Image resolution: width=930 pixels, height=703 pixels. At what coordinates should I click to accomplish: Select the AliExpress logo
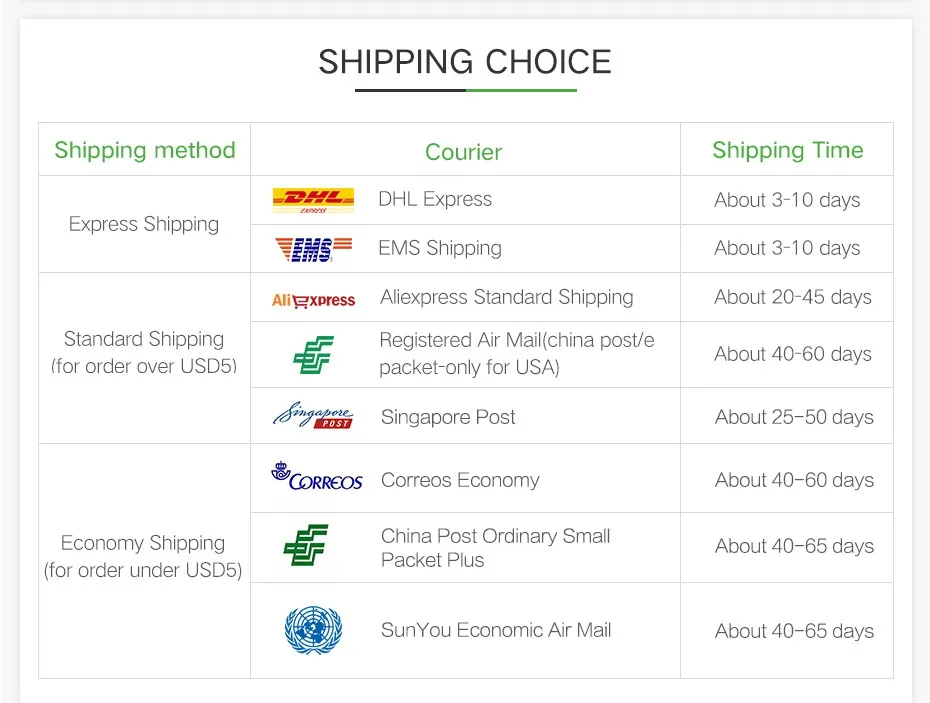[x=313, y=300]
